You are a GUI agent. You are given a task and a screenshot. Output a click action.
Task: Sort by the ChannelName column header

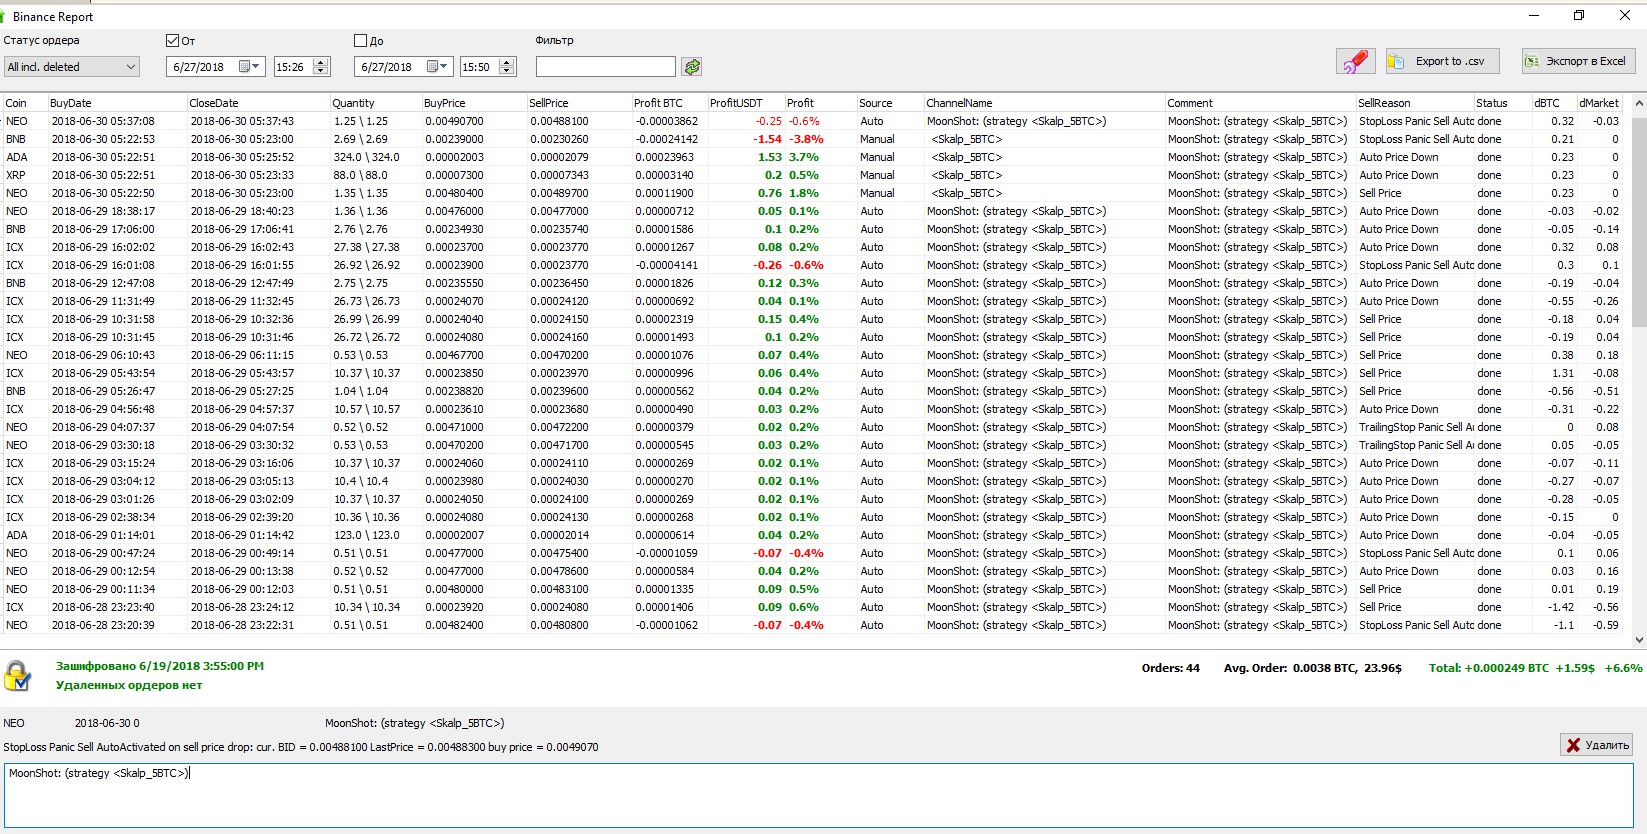pyautogui.click(x=1043, y=103)
